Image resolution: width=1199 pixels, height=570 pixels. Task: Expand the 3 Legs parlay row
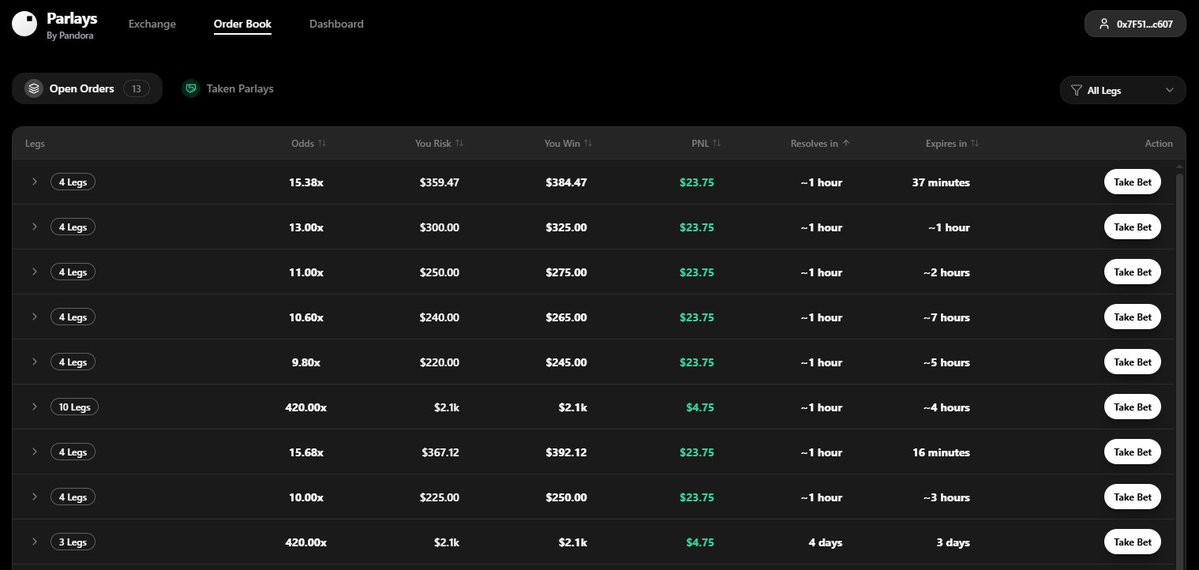tap(34, 542)
